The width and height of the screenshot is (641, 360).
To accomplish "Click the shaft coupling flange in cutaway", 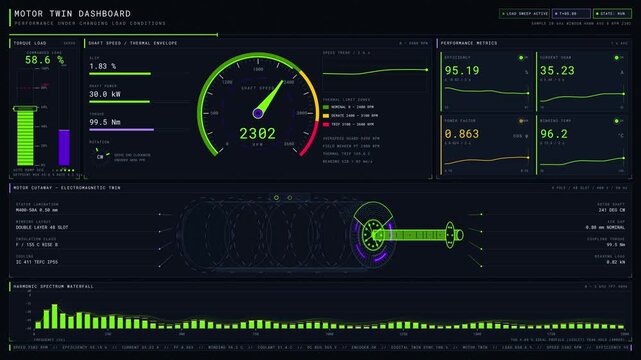I will click(x=450, y=235).
